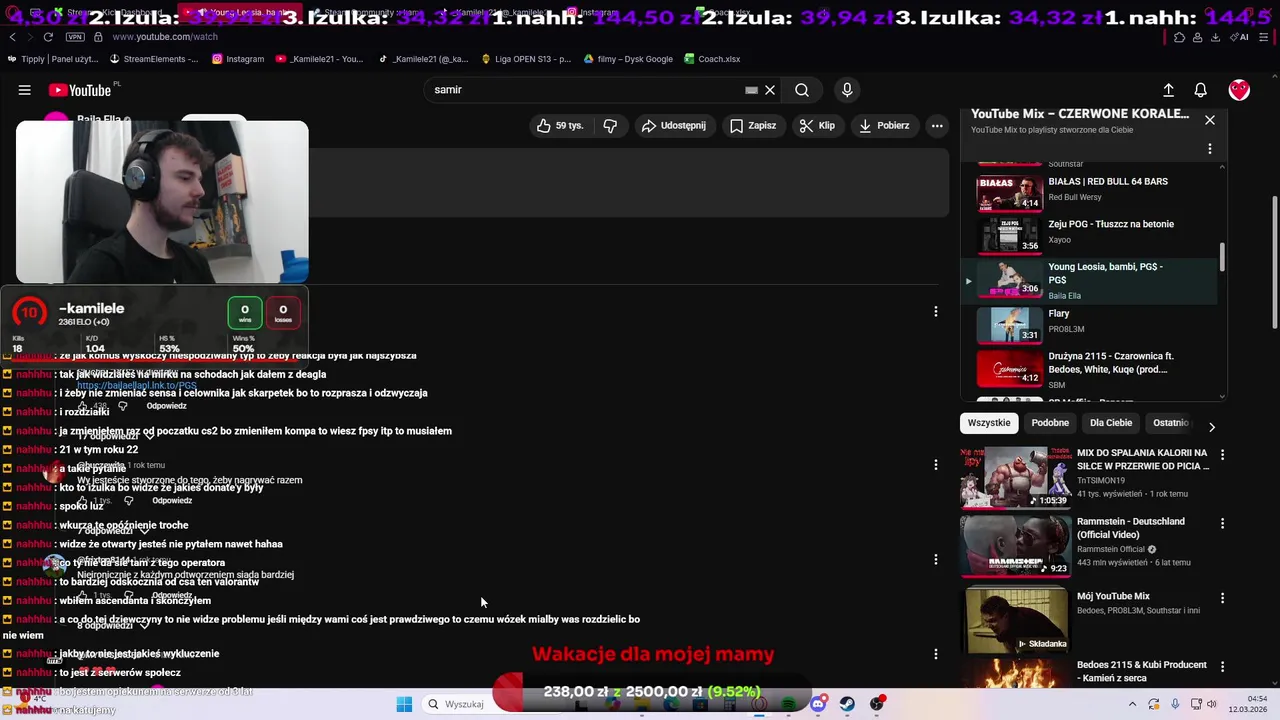Open 'Mój YouTube Mix' playlist
The image size is (1280, 720).
[x=1085, y=620]
